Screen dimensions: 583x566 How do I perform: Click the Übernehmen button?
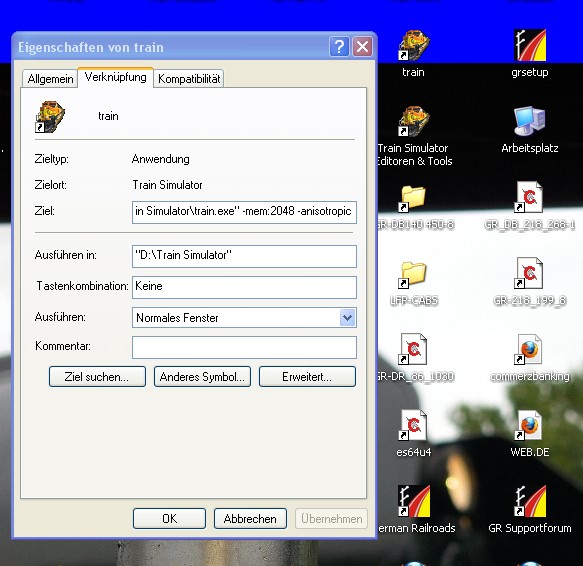click(331, 518)
